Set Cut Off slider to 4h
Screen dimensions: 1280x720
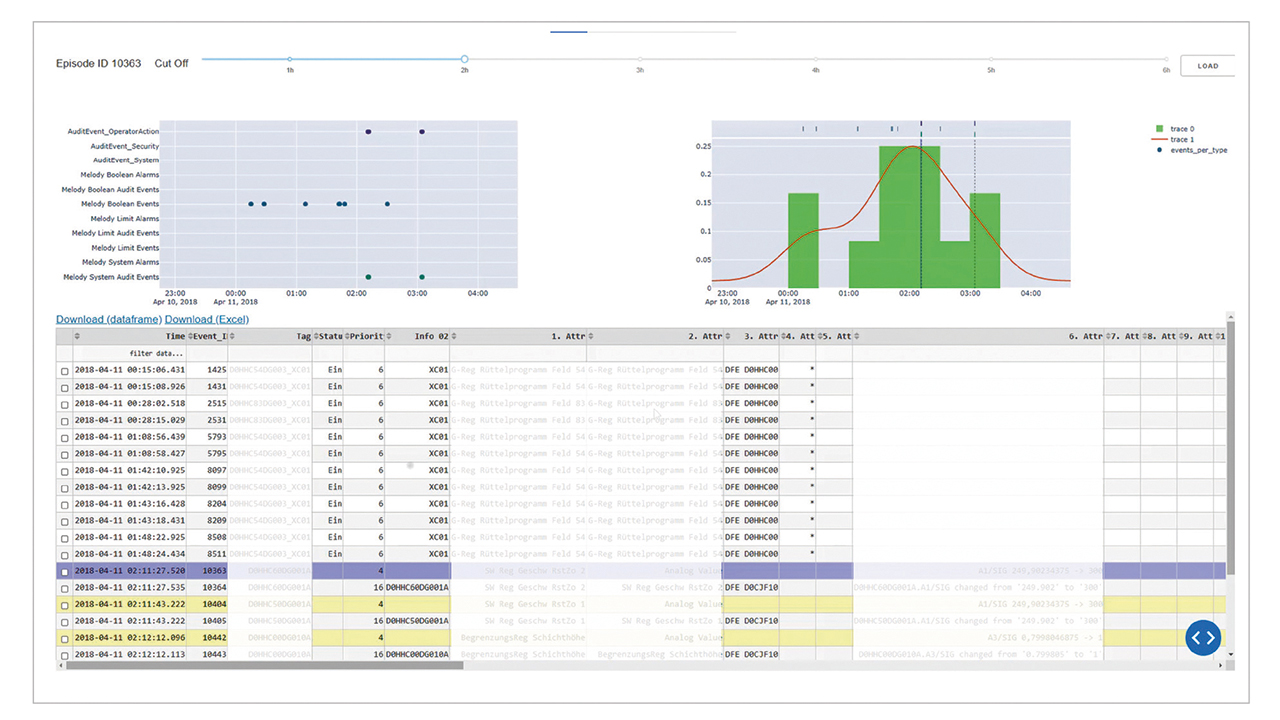[816, 59]
